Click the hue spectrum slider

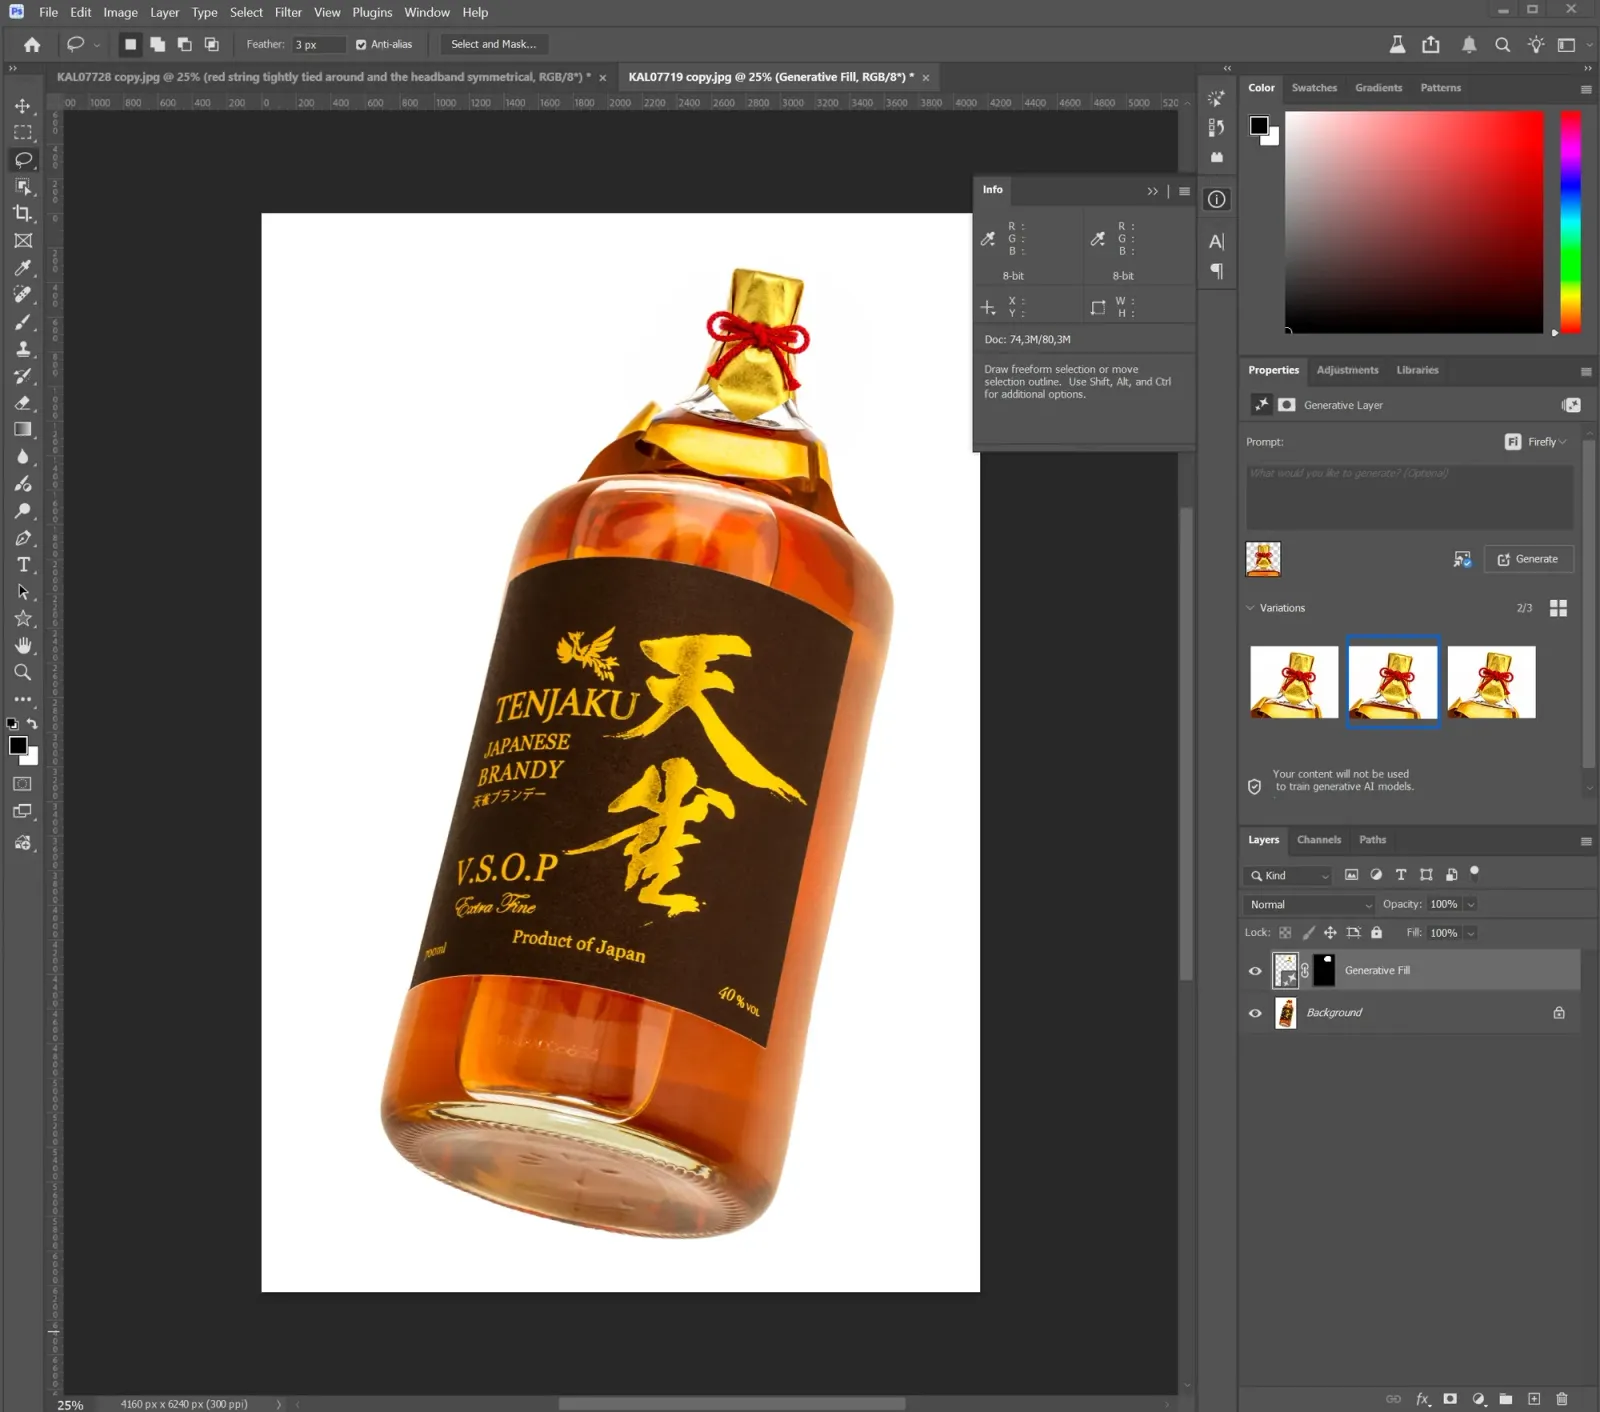tap(1571, 222)
